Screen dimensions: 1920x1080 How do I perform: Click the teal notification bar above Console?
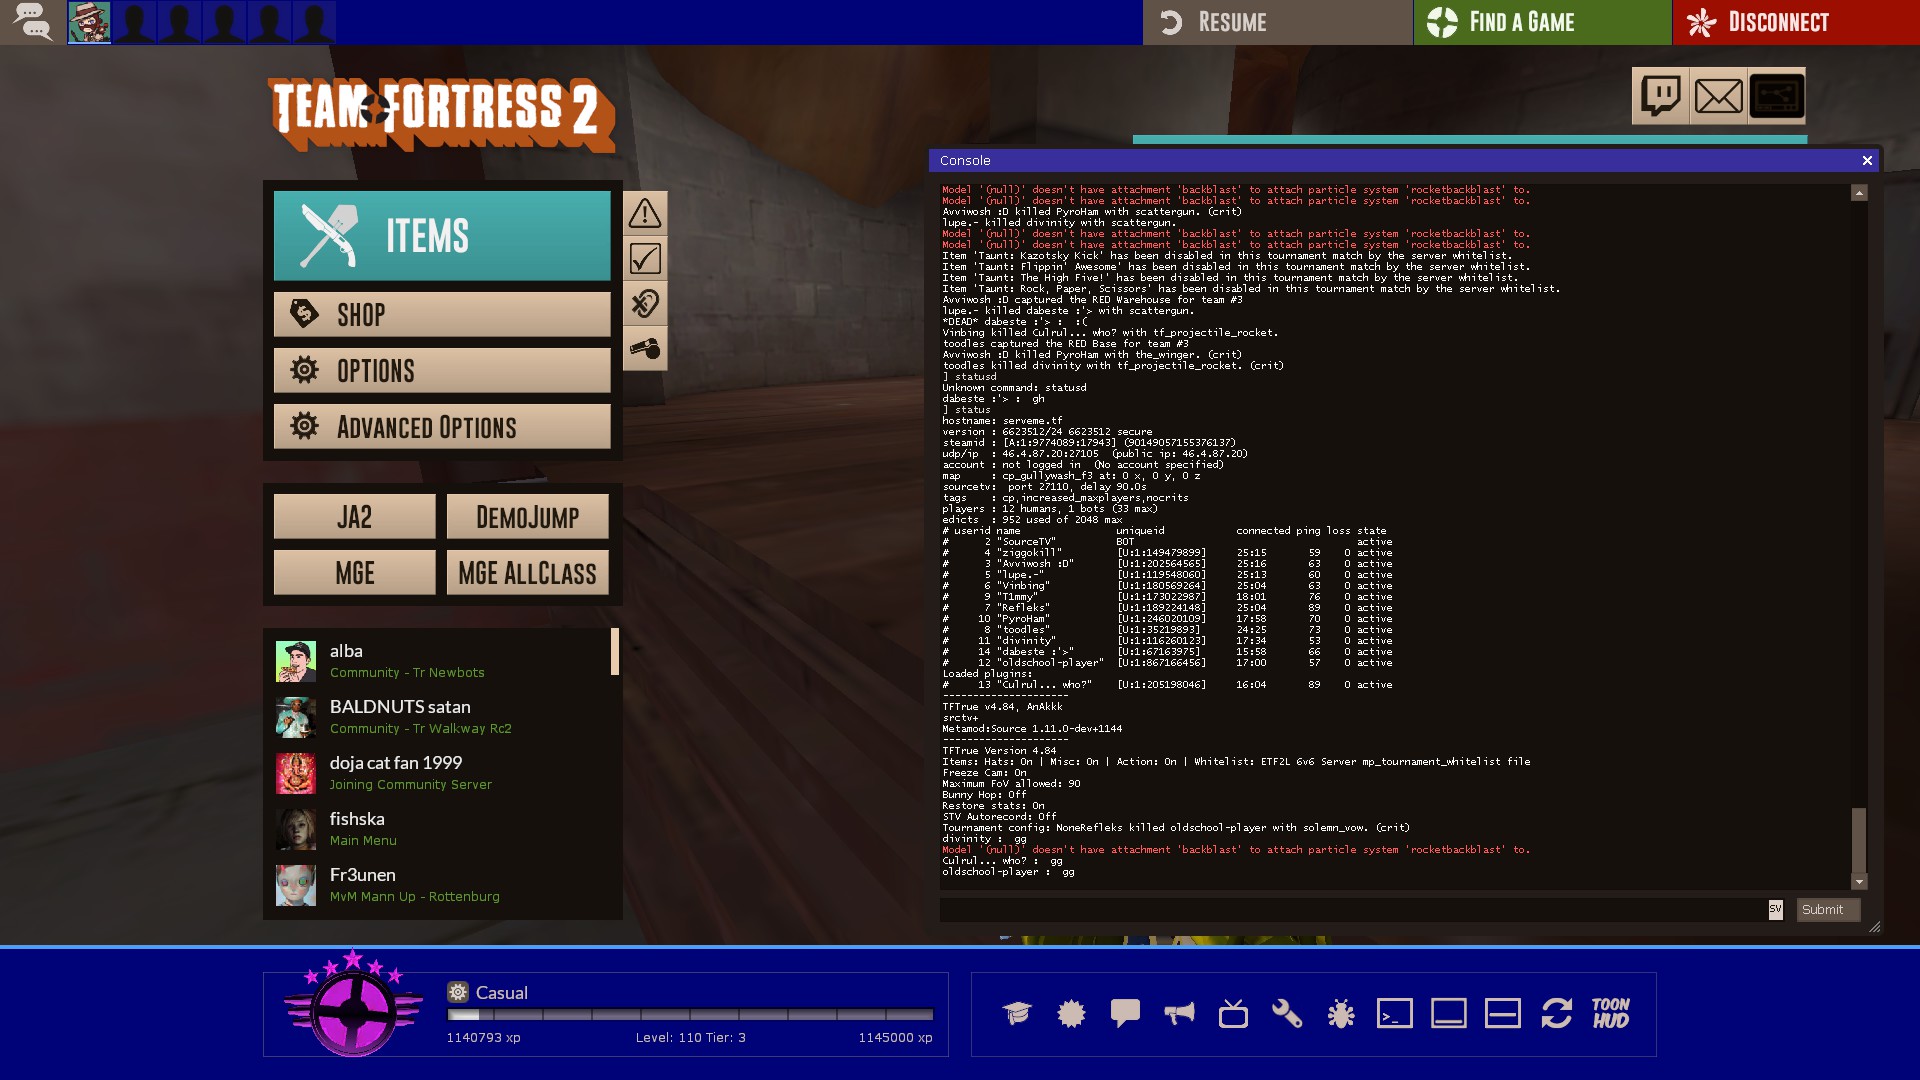[x=1469, y=140]
